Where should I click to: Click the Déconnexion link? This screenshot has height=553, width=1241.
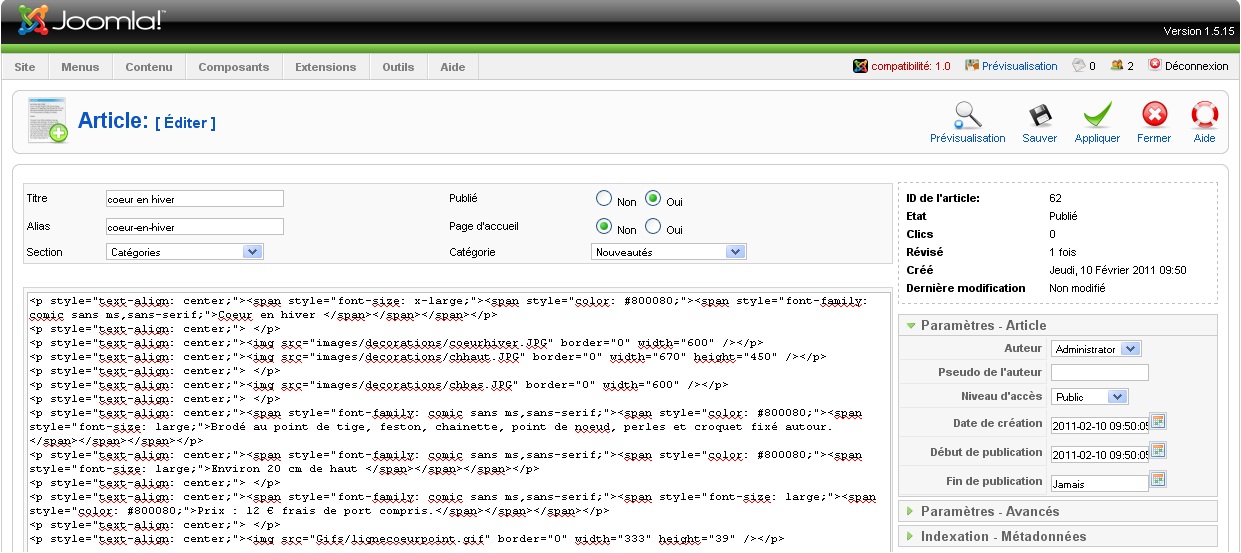click(x=1188, y=66)
